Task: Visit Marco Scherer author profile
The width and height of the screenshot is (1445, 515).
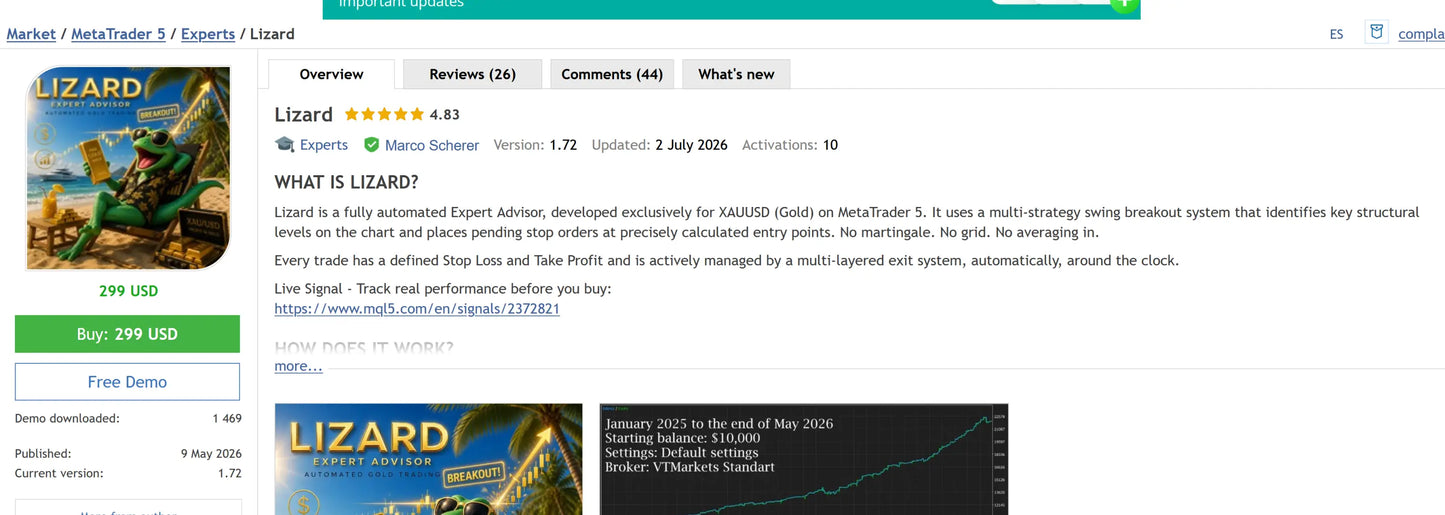Action: point(432,145)
